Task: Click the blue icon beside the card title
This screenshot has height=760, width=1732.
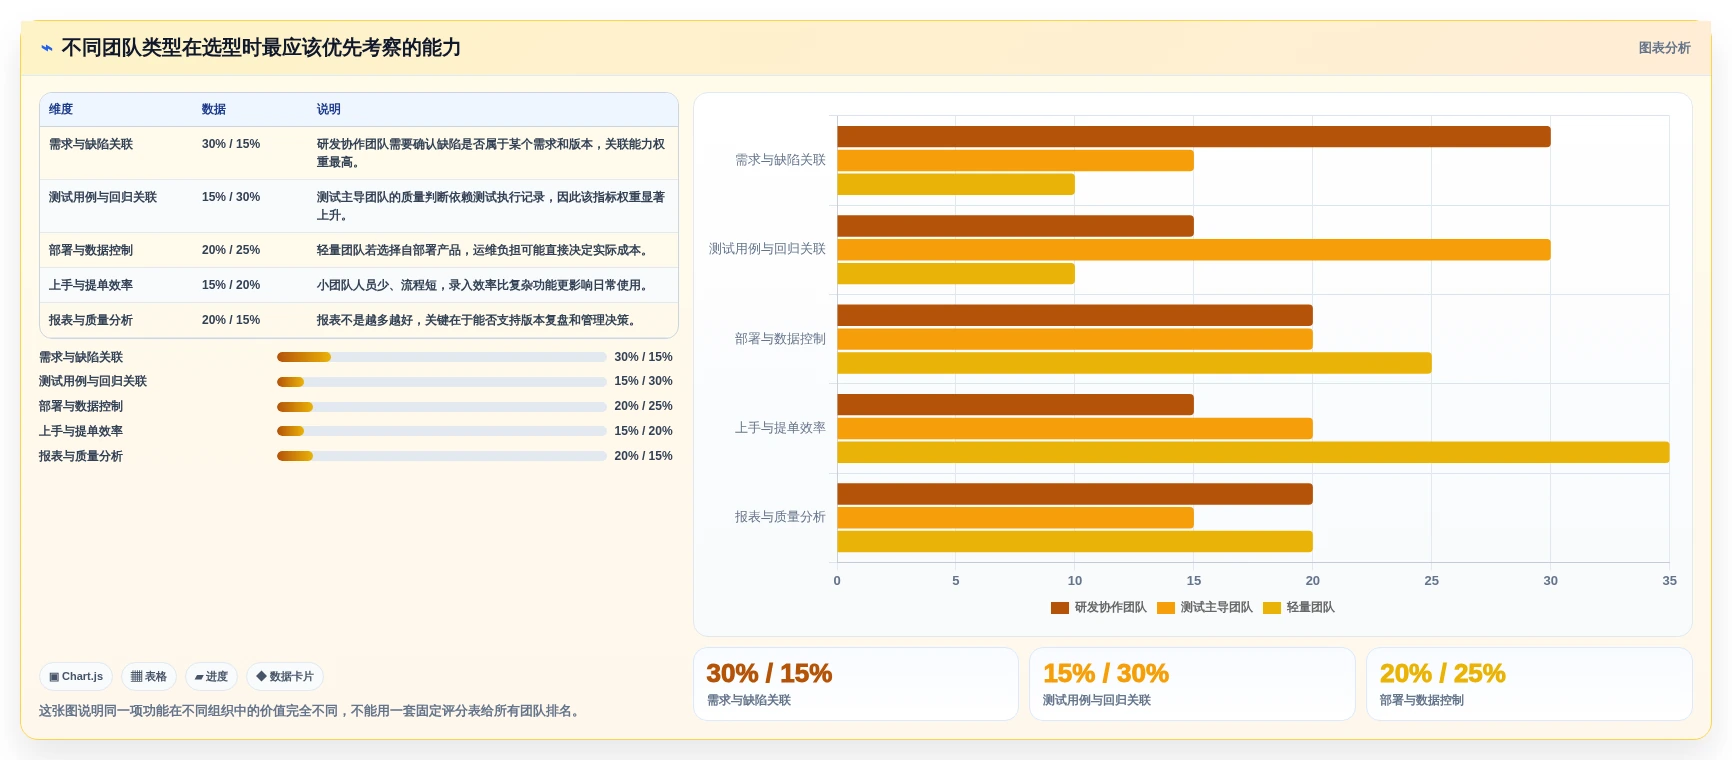Action: [x=47, y=48]
